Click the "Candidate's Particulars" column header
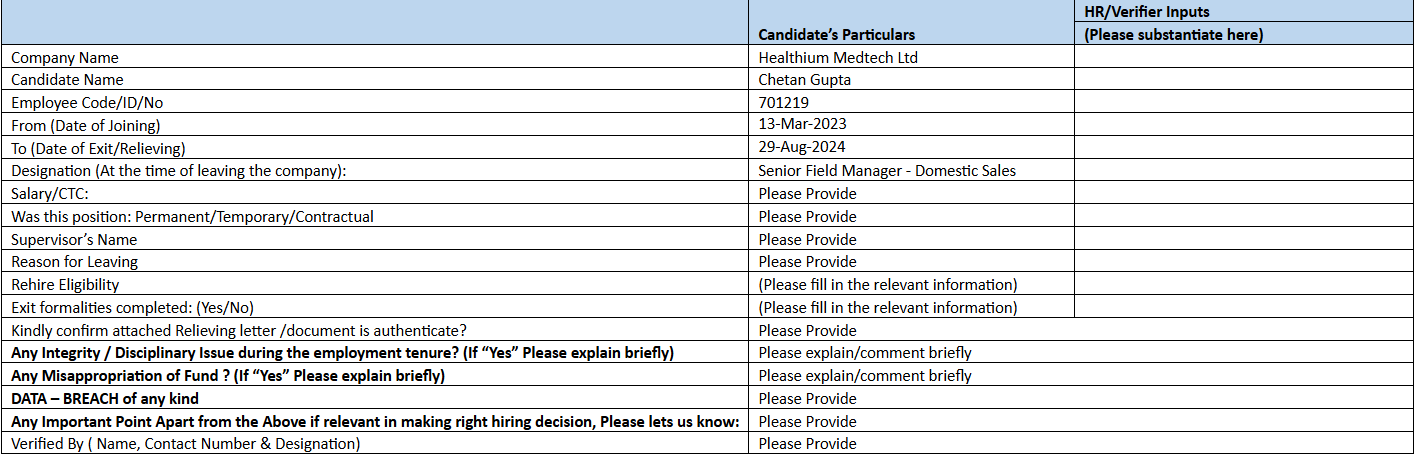The height and width of the screenshot is (462, 1427). pyautogui.click(x=836, y=35)
